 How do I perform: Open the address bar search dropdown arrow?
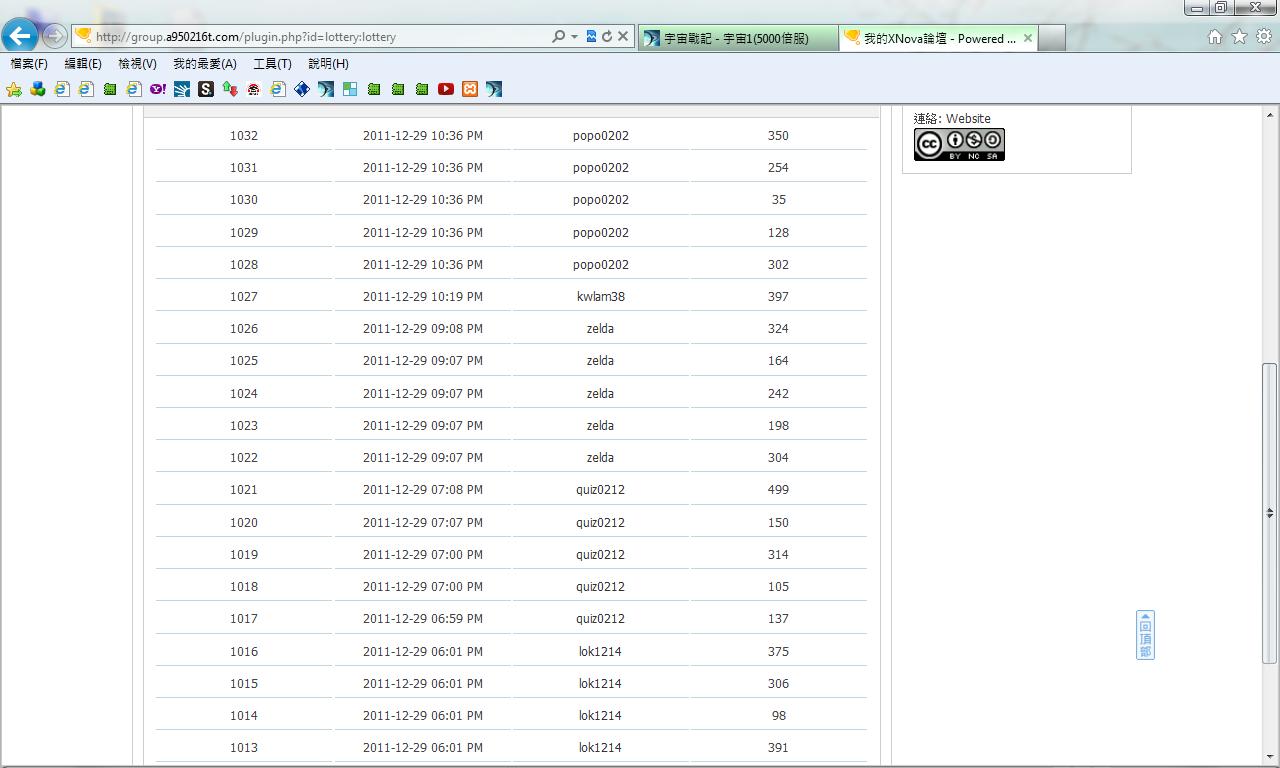tap(574, 37)
